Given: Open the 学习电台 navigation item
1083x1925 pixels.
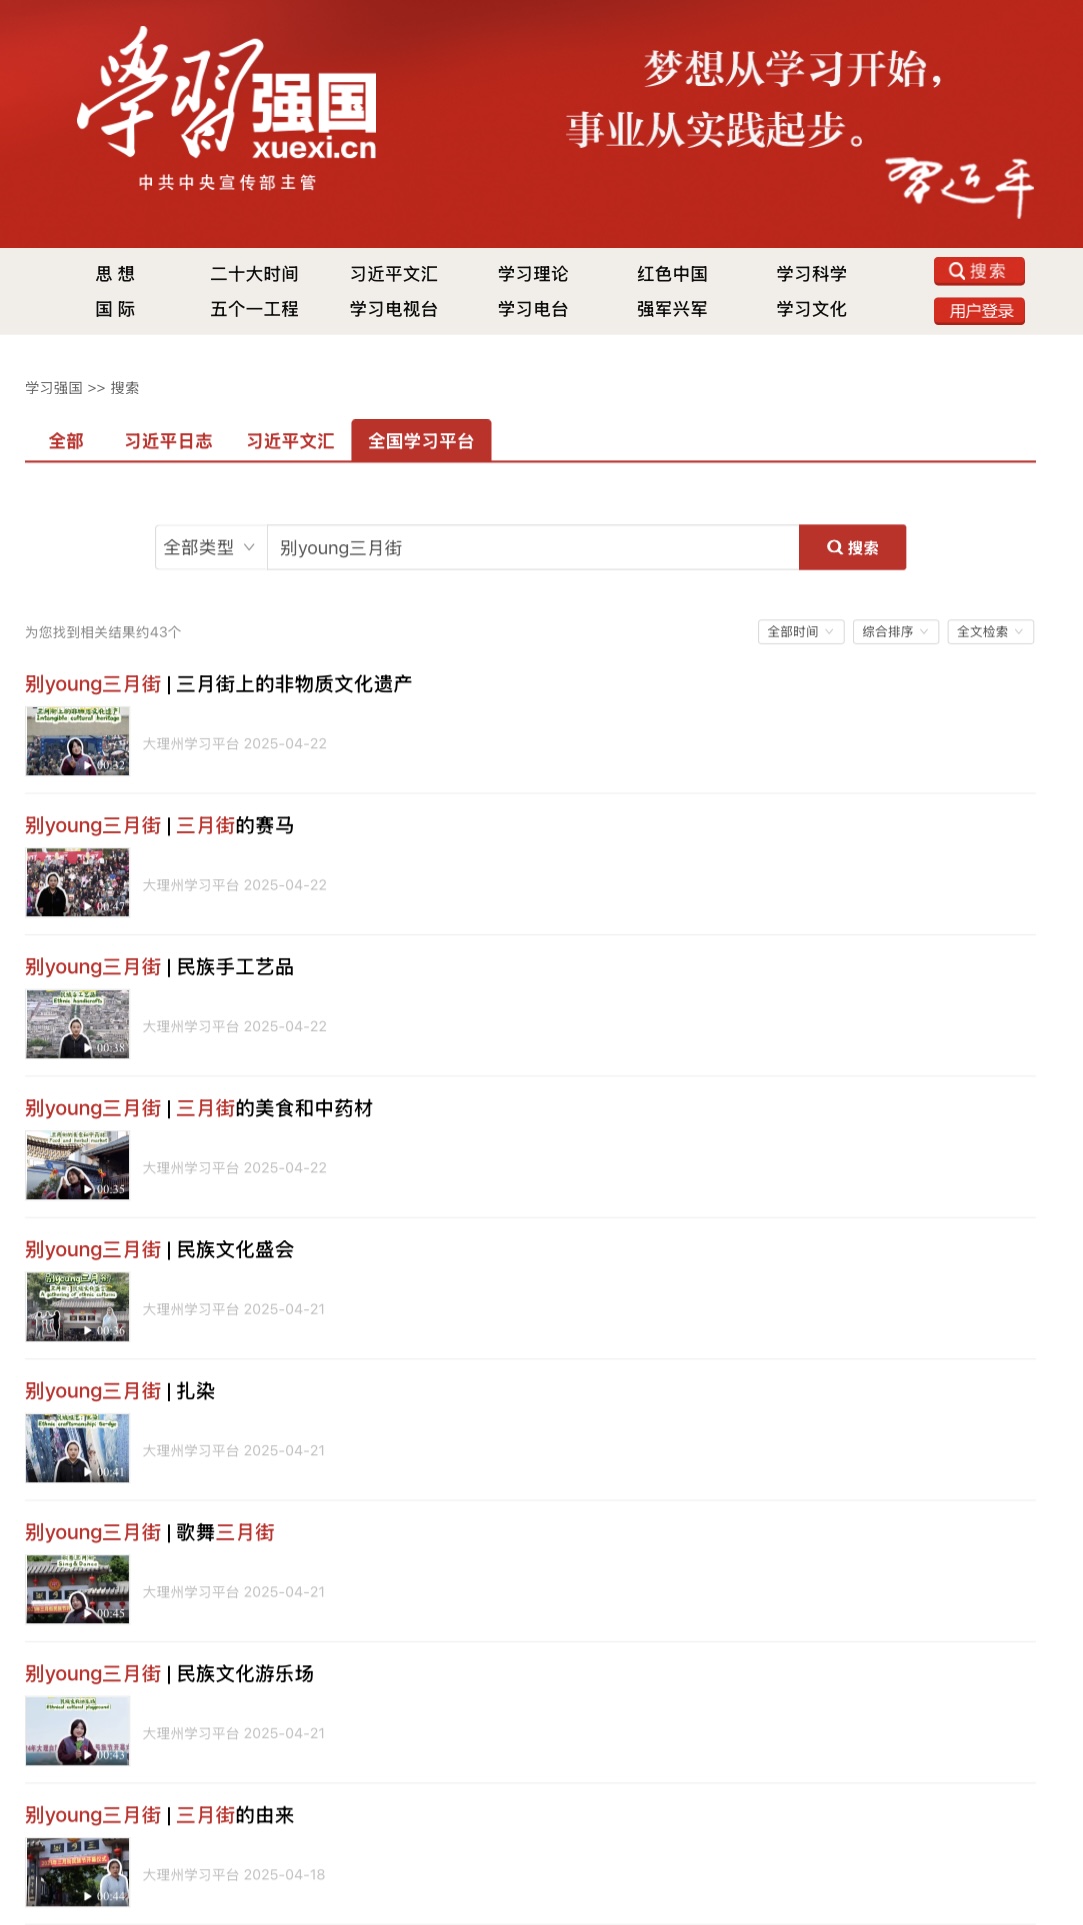Looking at the screenshot, I should 533,309.
